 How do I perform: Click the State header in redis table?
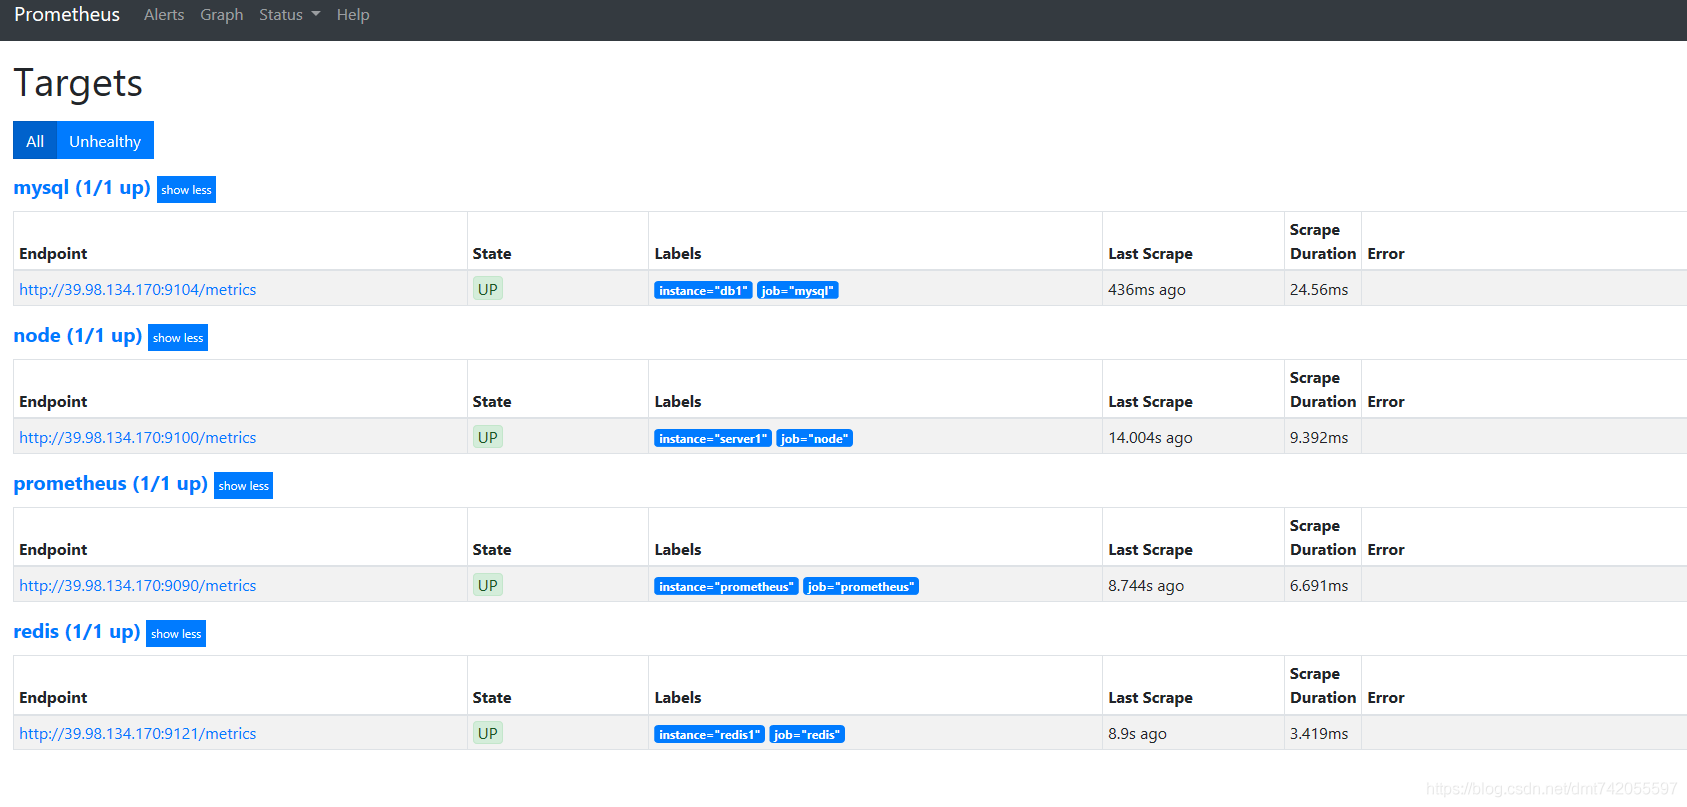click(492, 698)
